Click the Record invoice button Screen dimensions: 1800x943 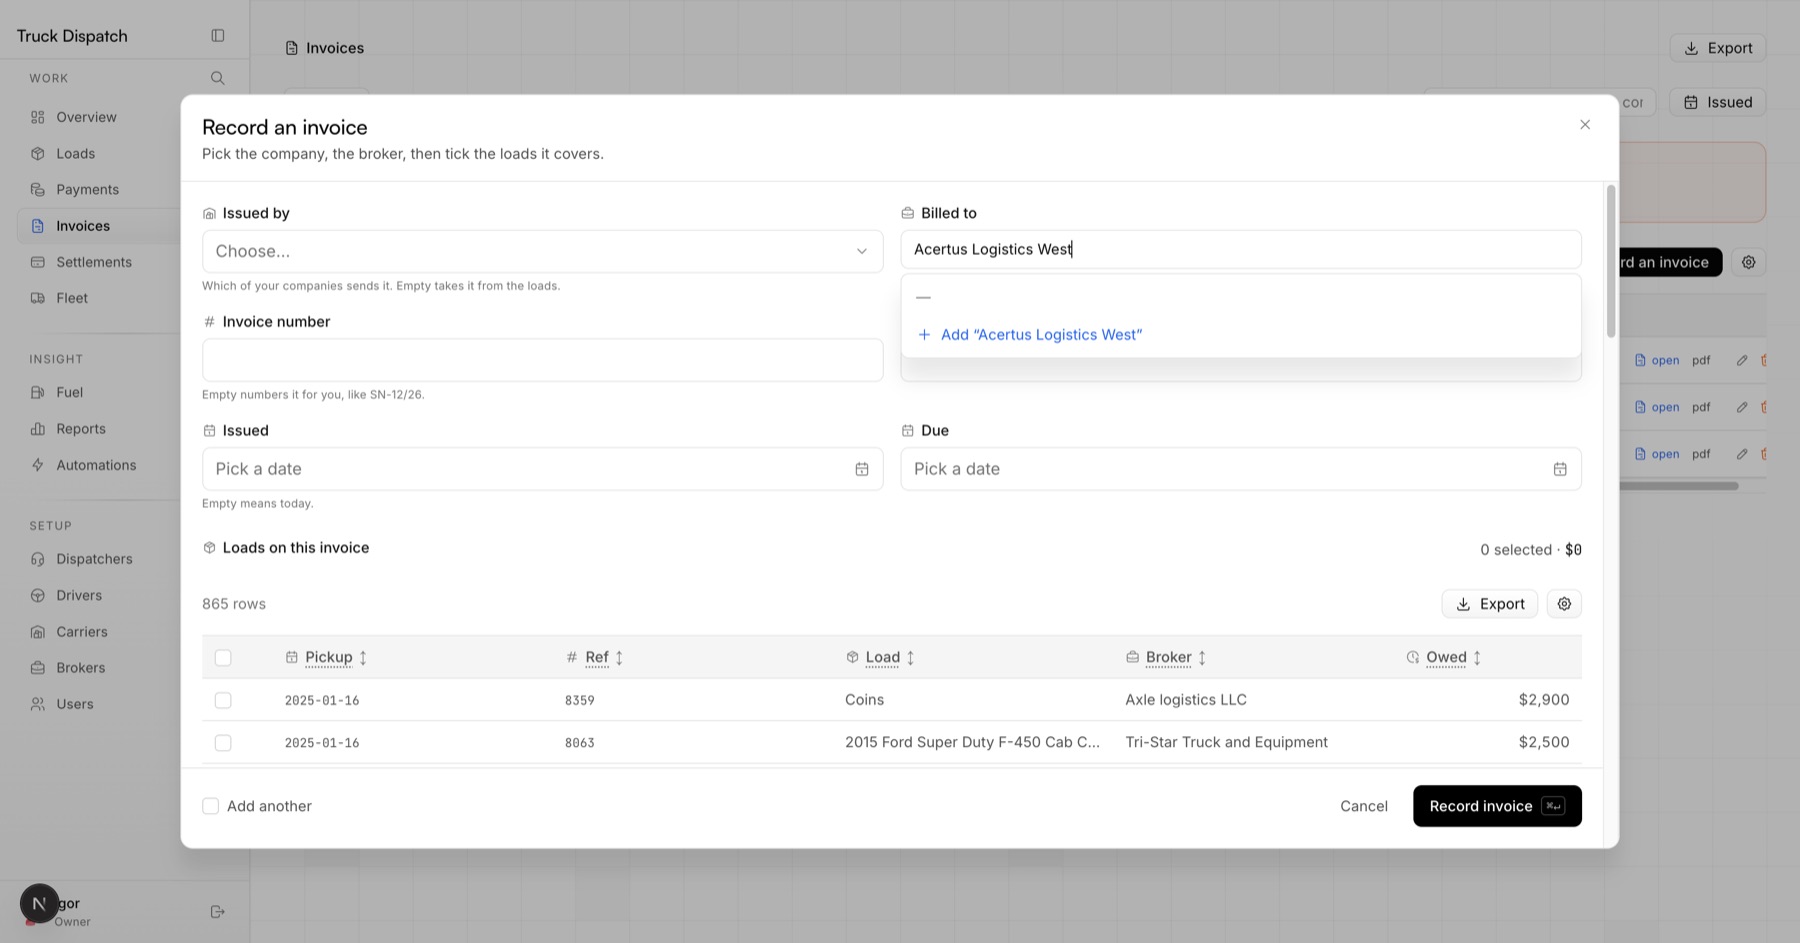[1497, 806]
